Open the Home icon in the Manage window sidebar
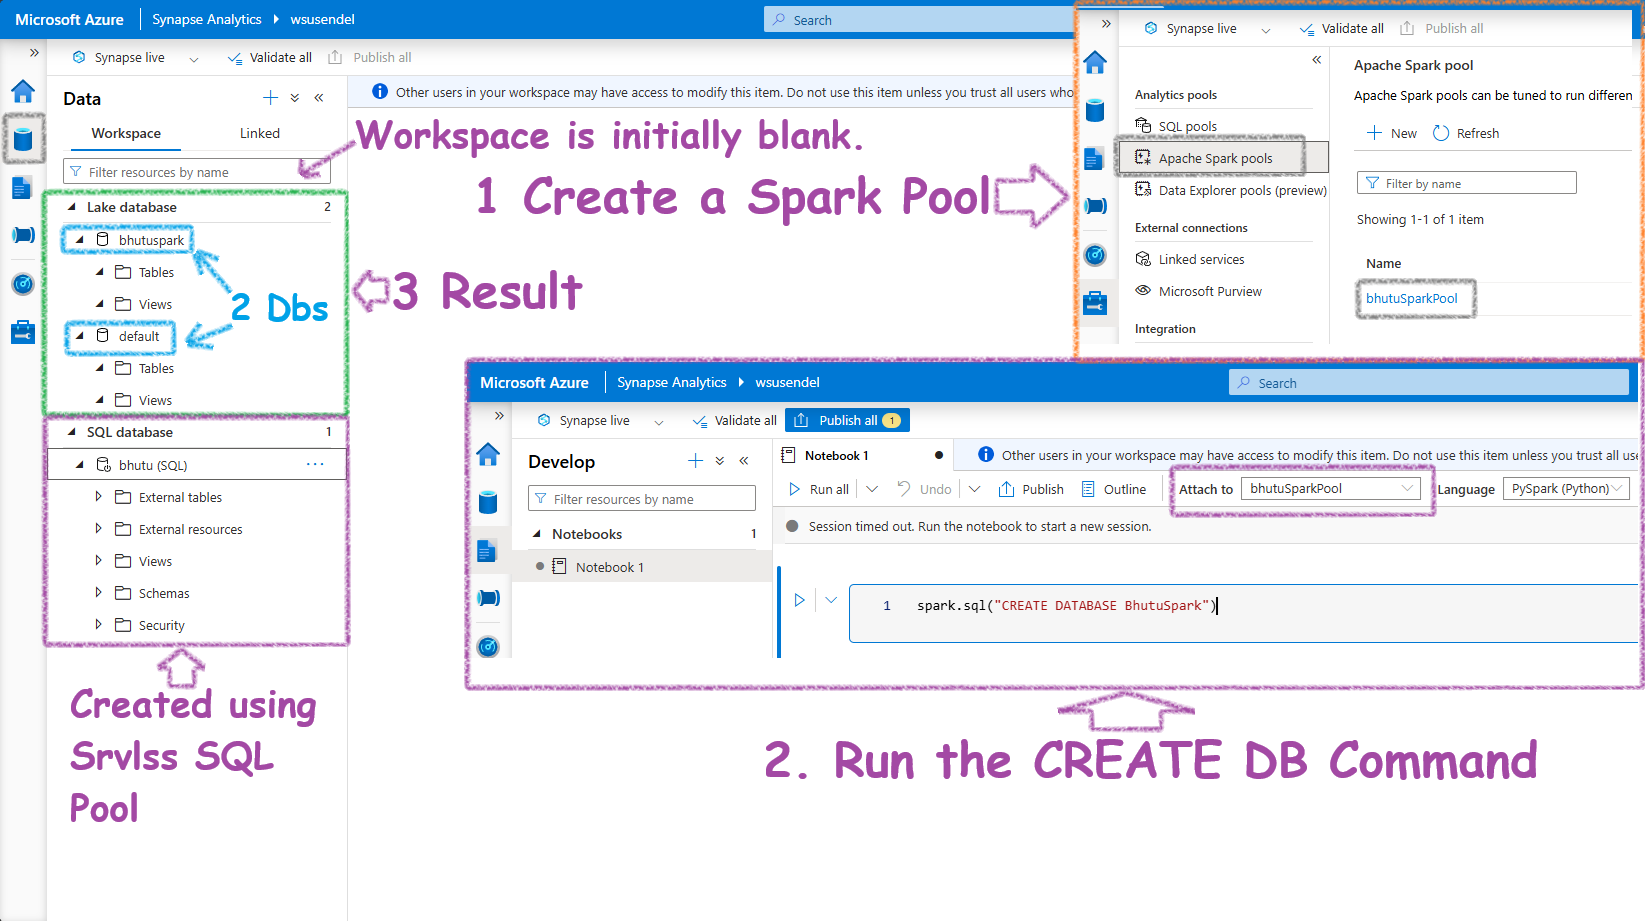Image resolution: width=1645 pixels, height=921 pixels. [1096, 62]
